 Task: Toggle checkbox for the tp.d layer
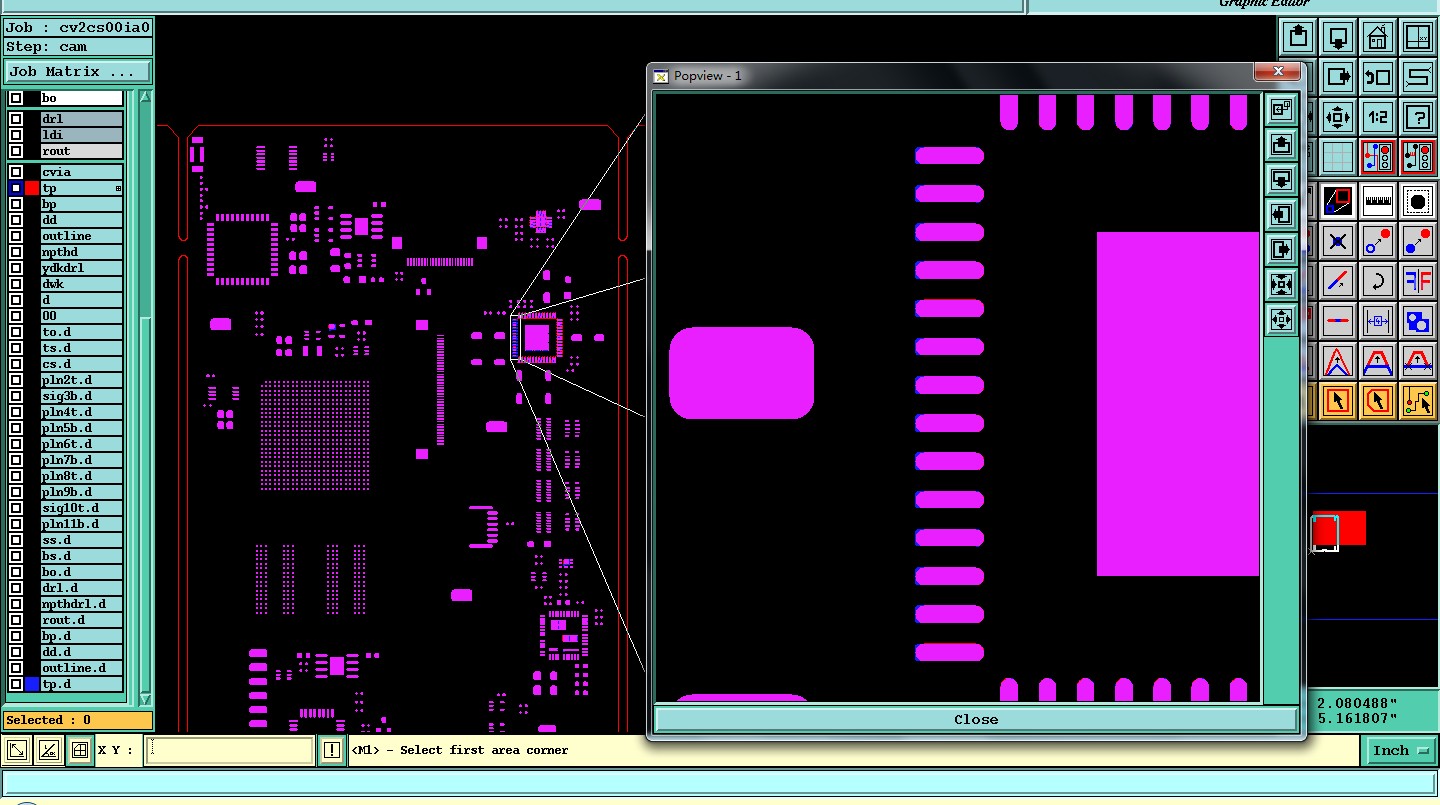pos(16,684)
